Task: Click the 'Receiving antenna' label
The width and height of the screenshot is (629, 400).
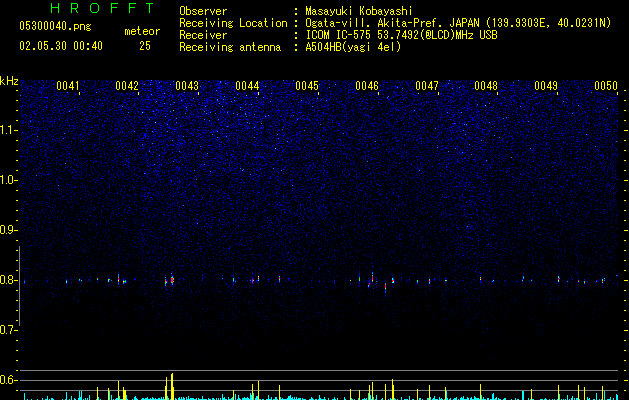Action: click(230, 47)
